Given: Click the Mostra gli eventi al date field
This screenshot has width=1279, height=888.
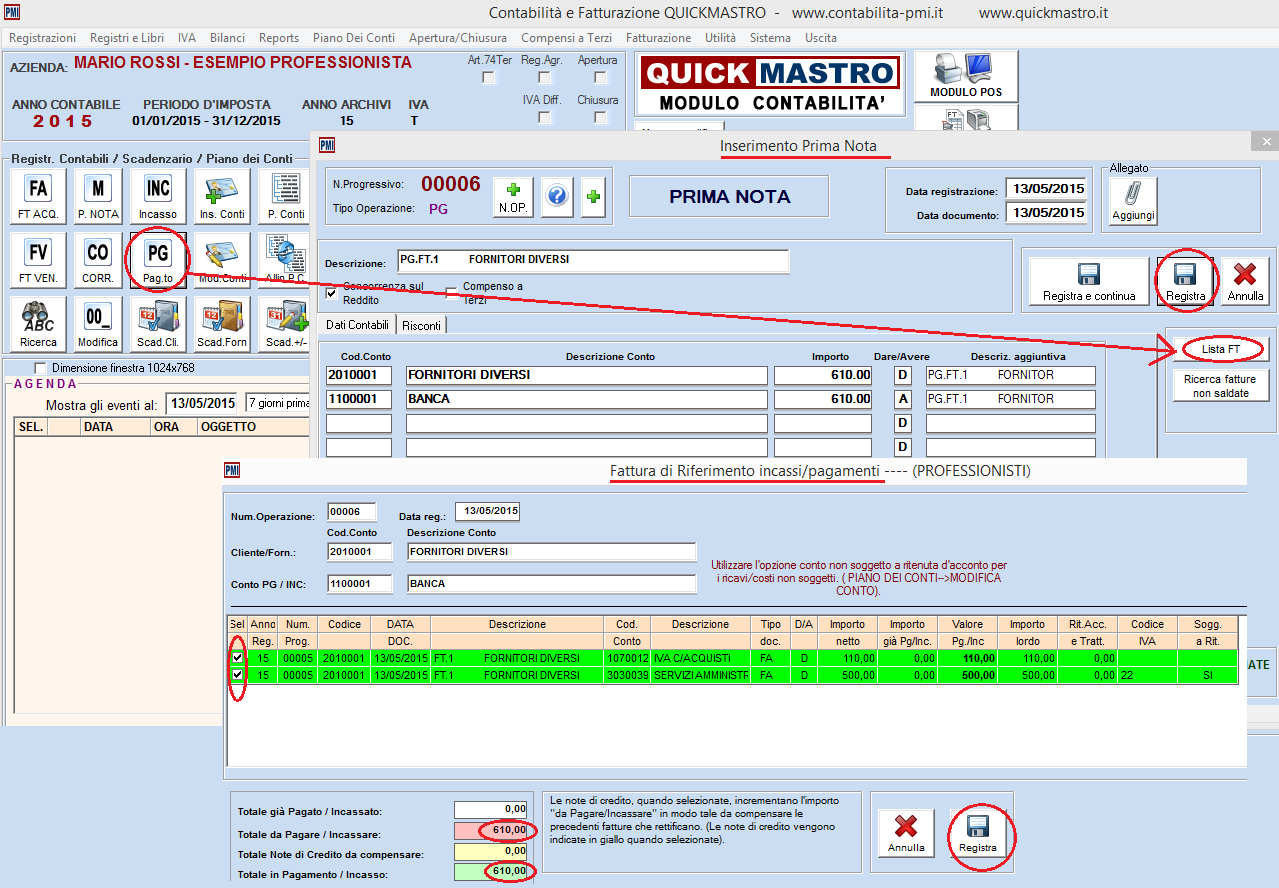Looking at the screenshot, I should pos(204,403).
